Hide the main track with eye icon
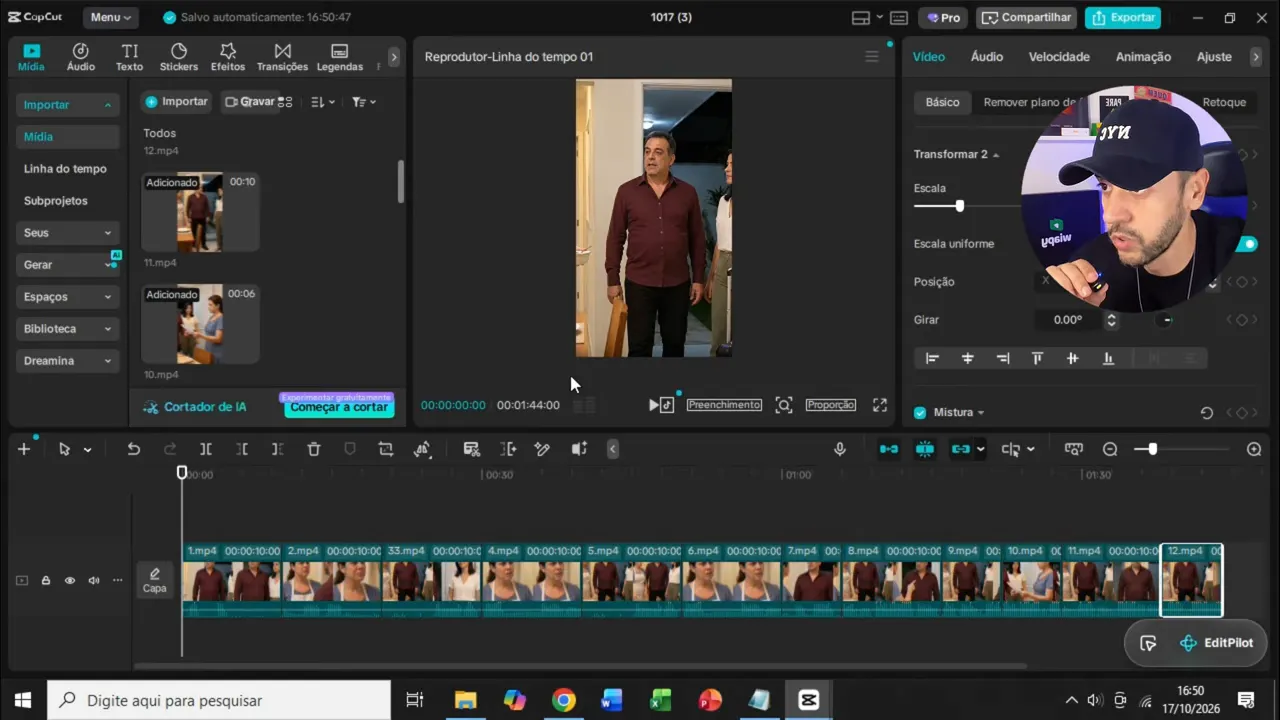Image resolution: width=1280 pixels, height=720 pixels. pyautogui.click(x=70, y=580)
